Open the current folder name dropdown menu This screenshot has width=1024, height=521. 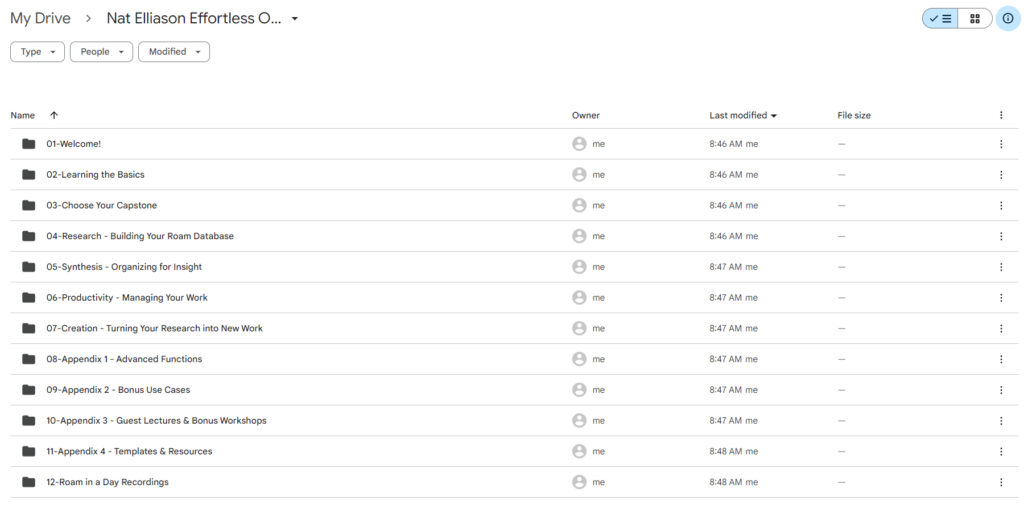[x=295, y=19]
